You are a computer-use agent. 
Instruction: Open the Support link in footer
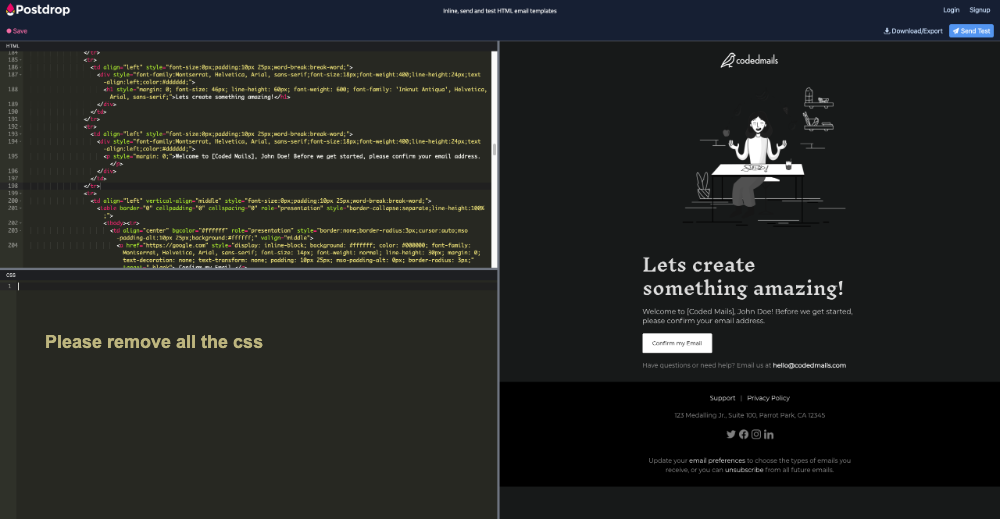pos(722,398)
